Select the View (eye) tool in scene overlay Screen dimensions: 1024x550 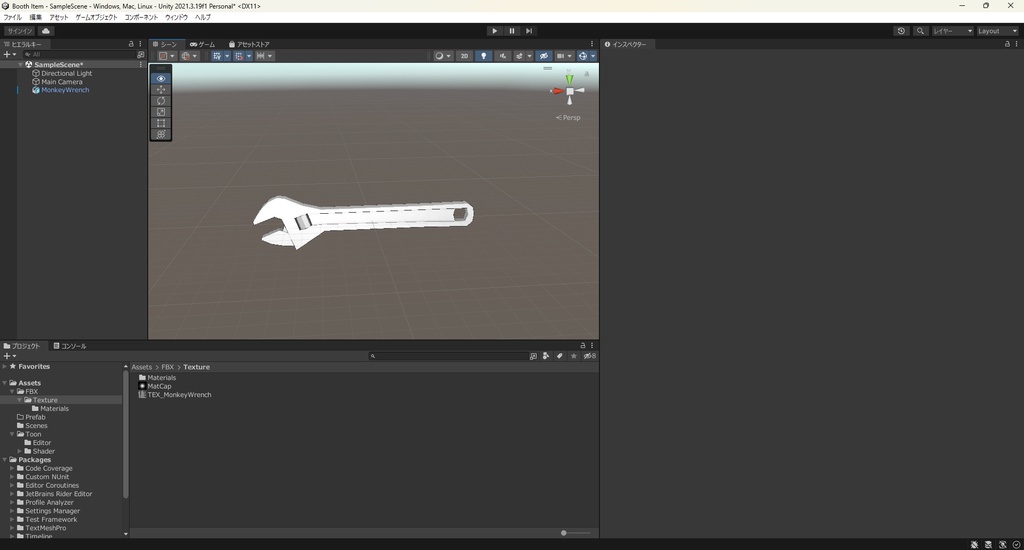click(161, 78)
